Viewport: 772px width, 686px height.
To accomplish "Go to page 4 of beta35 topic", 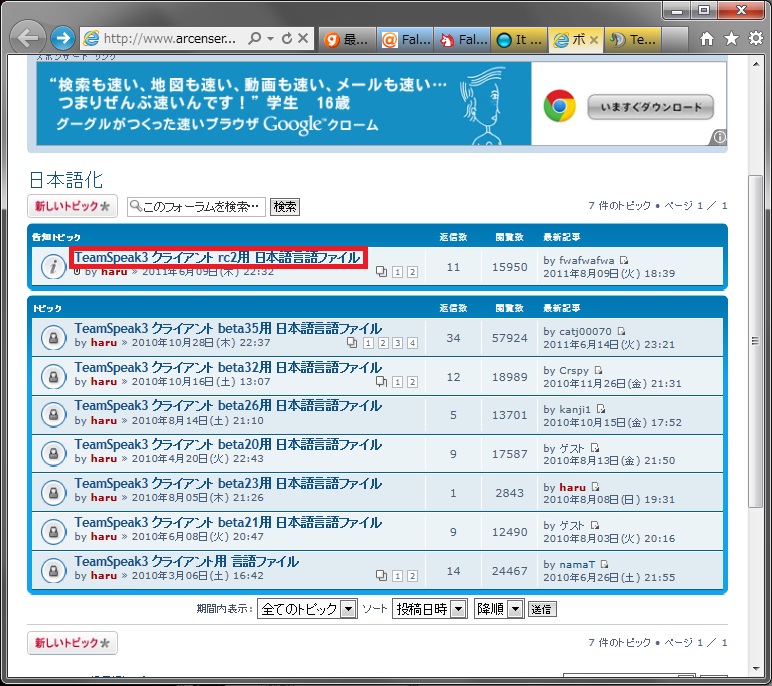I will click(413, 343).
